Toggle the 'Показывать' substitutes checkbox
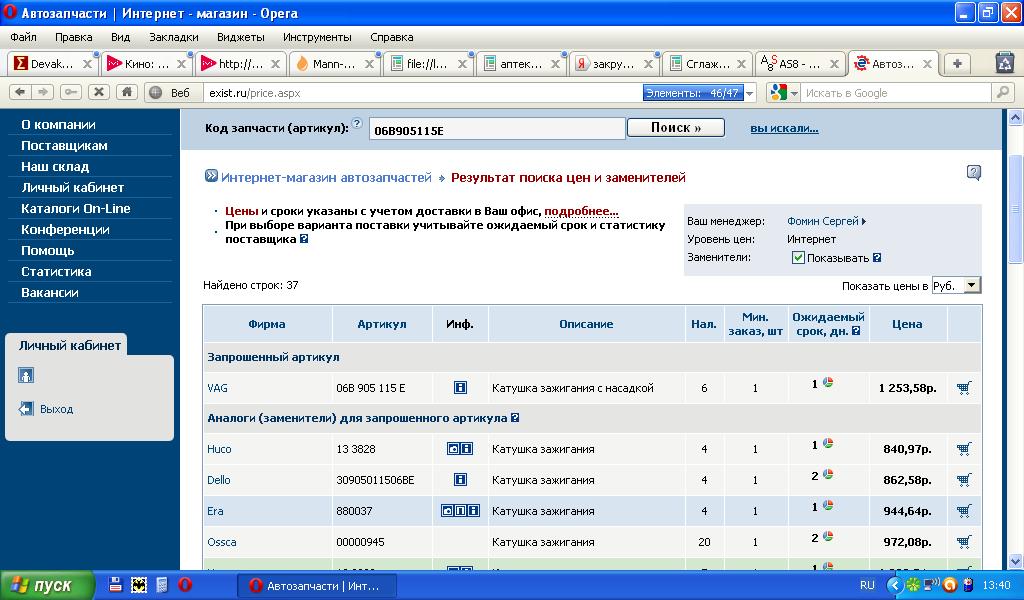 (798, 258)
